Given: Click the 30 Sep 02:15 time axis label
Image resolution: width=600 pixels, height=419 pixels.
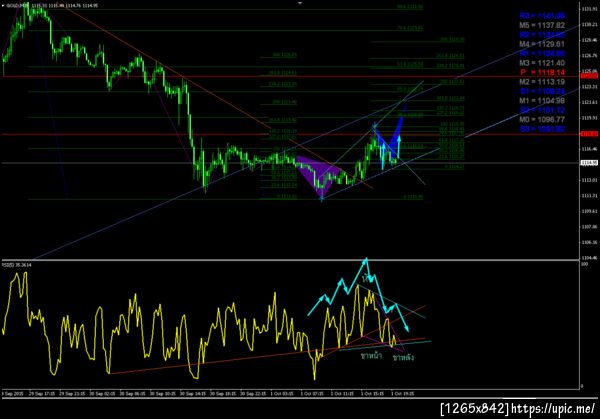Looking at the screenshot, I should (102, 393).
